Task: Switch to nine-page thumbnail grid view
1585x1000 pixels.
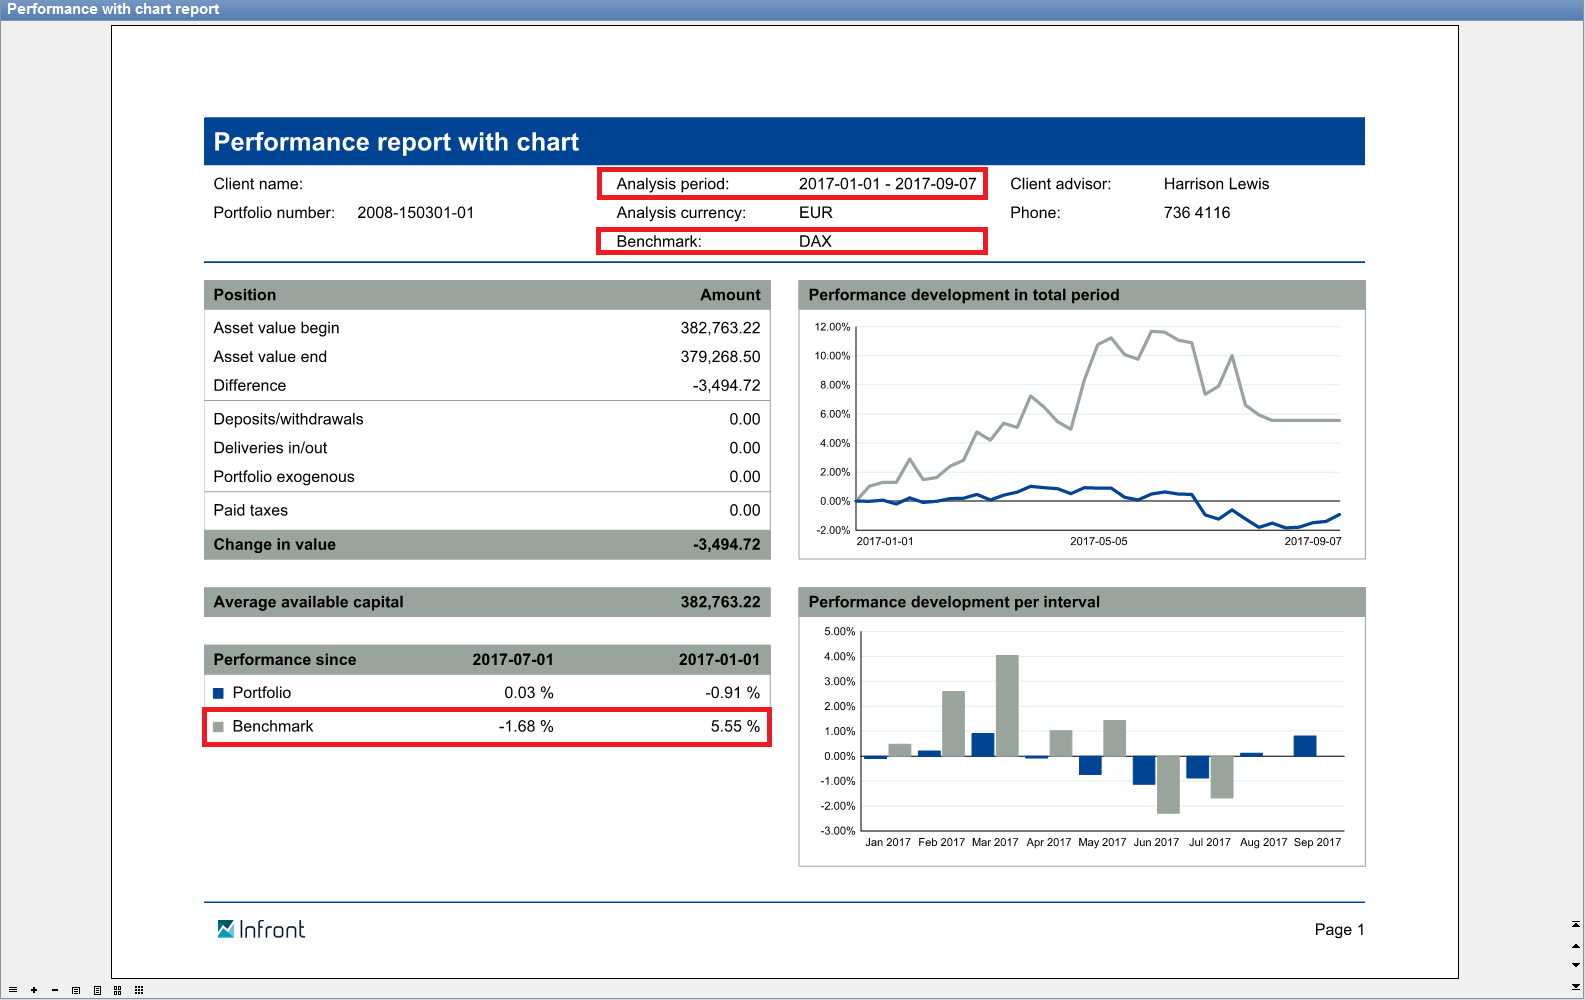Action: (139, 990)
